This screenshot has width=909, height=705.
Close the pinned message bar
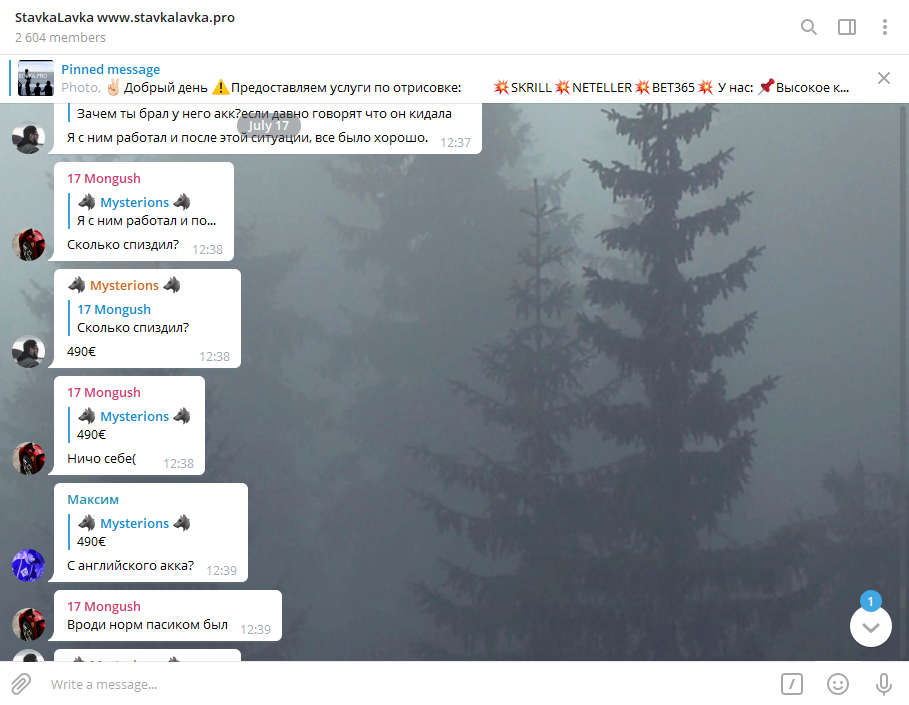(x=883, y=78)
